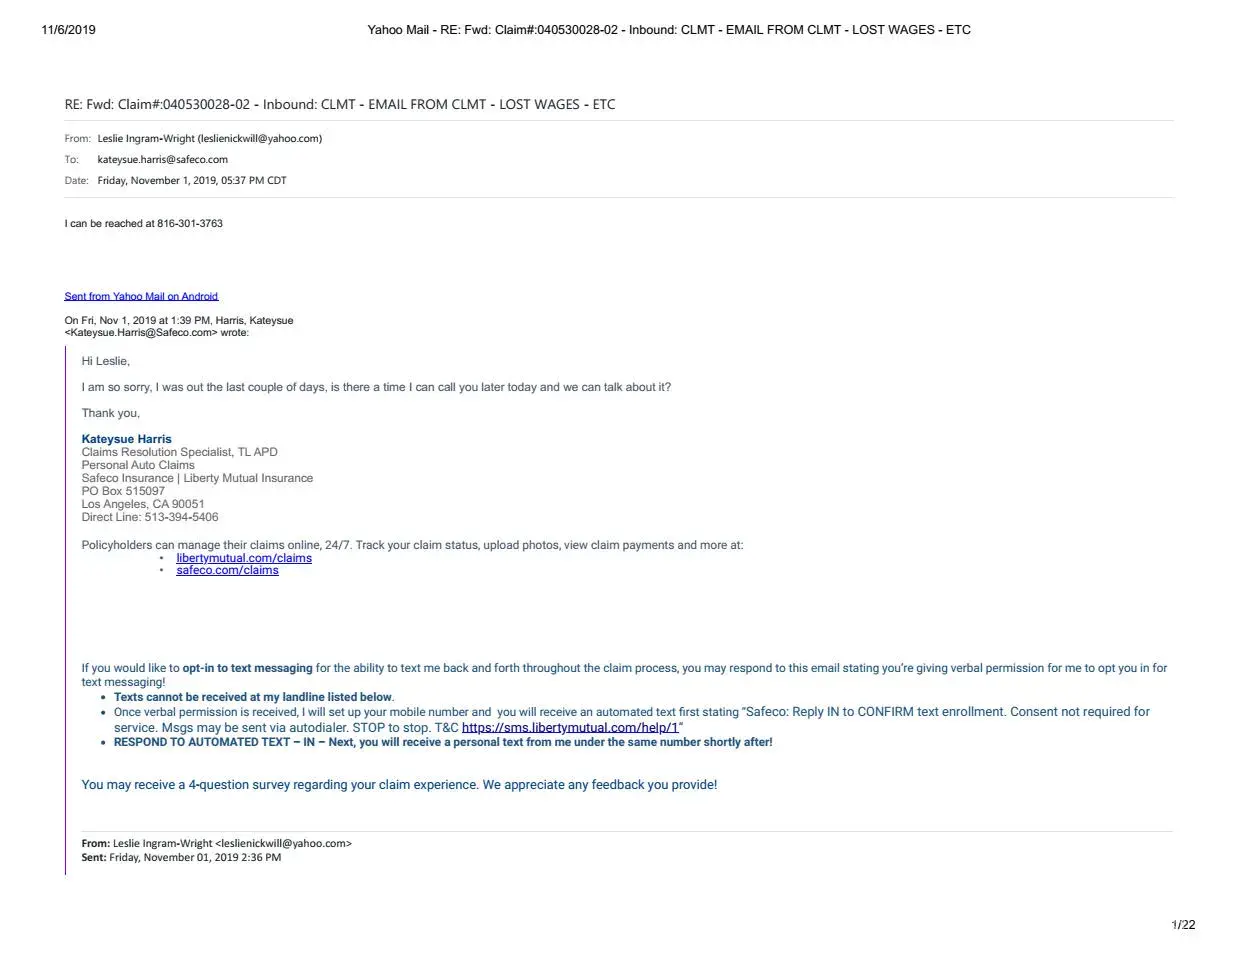The image size is (1237, 956).
Task: Click the Kateysue Harris signature name
Action: tap(126, 439)
